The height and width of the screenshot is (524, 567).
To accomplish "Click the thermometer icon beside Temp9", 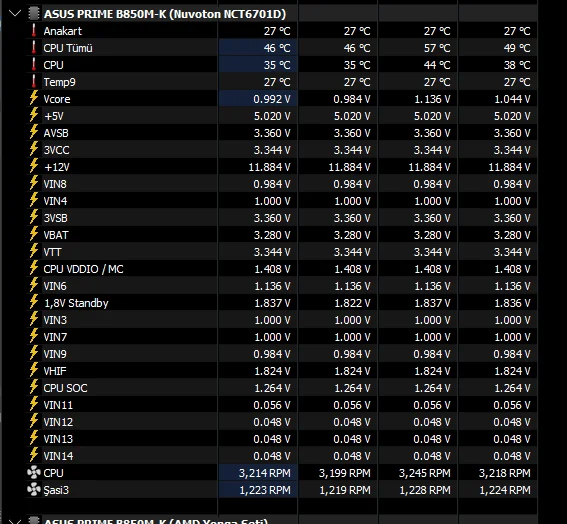I will (x=34, y=82).
